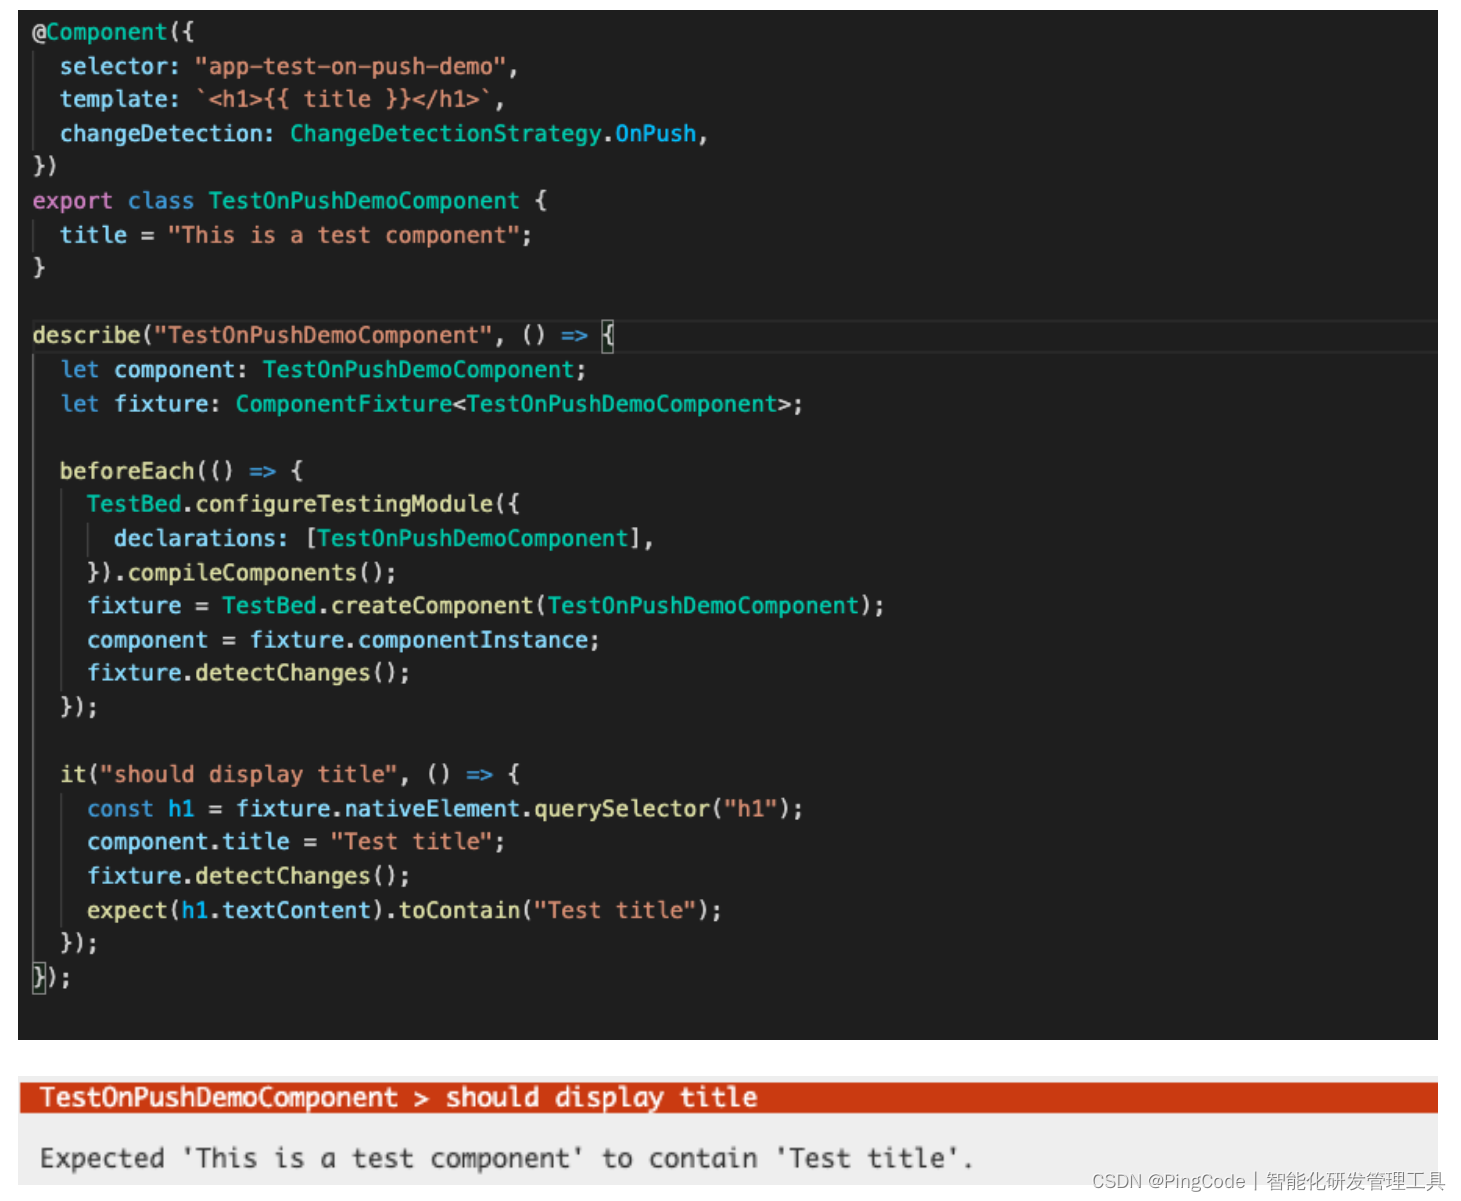Click the expect(h1.textContent).toContain line
Image resolution: width=1461 pixels, height=1201 pixels.
[x=404, y=910]
